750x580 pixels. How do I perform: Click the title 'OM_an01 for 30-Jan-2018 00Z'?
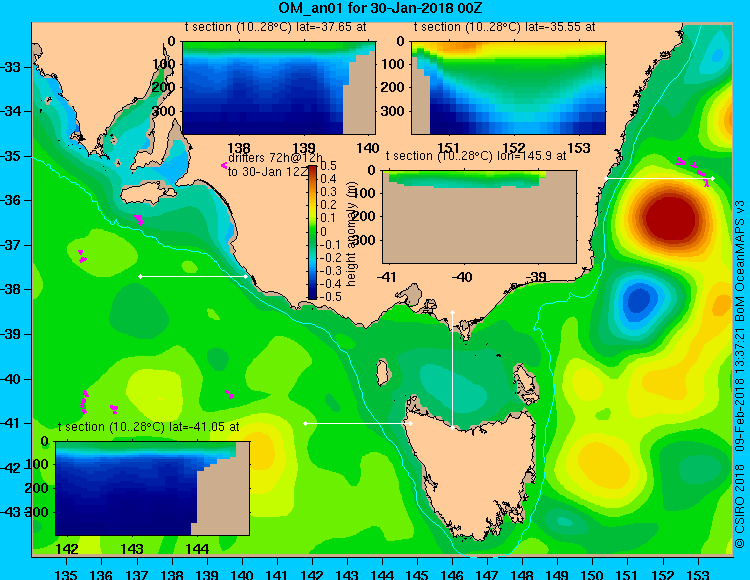(381, 8)
